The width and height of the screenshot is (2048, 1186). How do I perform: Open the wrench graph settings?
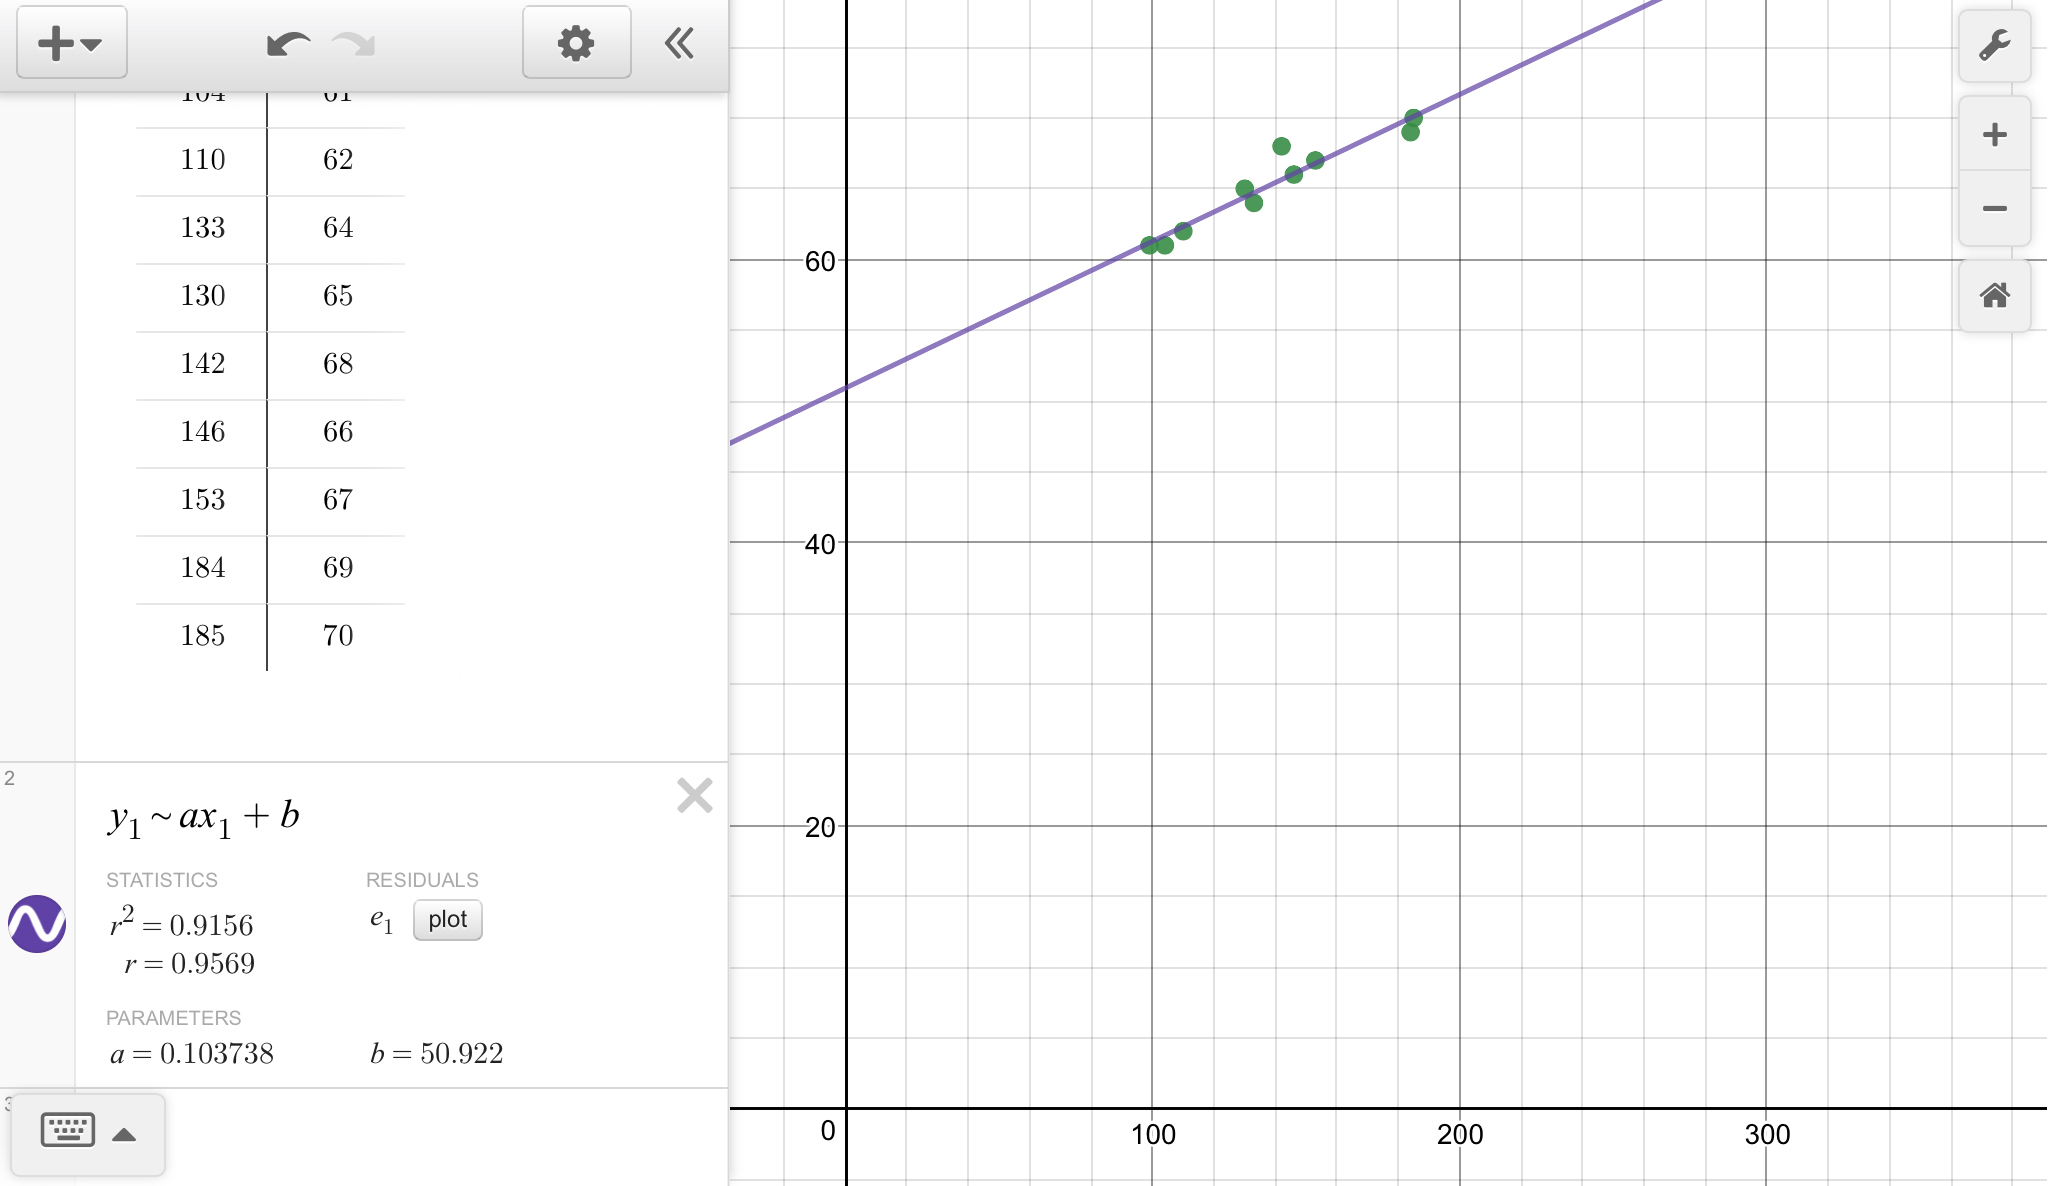click(x=1994, y=46)
